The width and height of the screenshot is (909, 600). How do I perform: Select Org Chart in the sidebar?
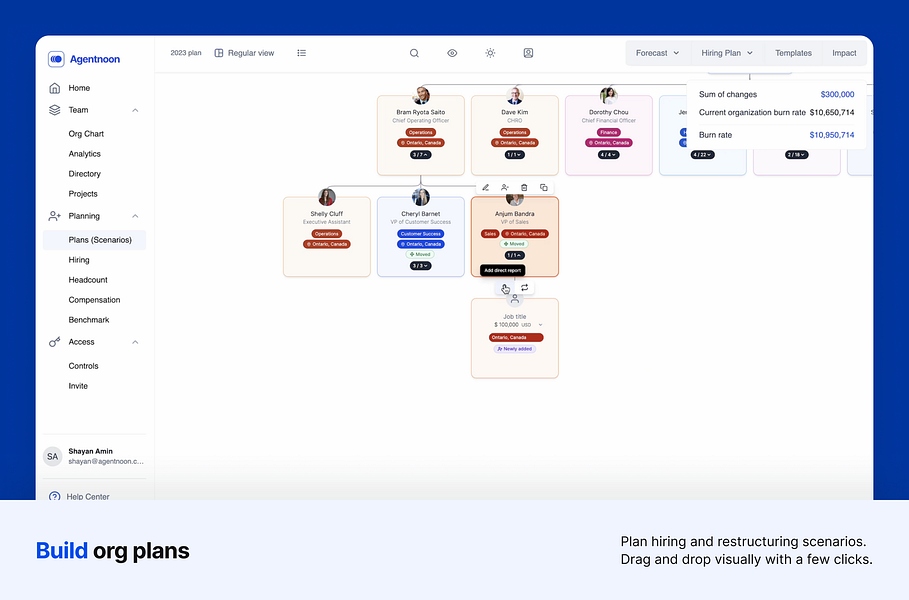(86, 134)
